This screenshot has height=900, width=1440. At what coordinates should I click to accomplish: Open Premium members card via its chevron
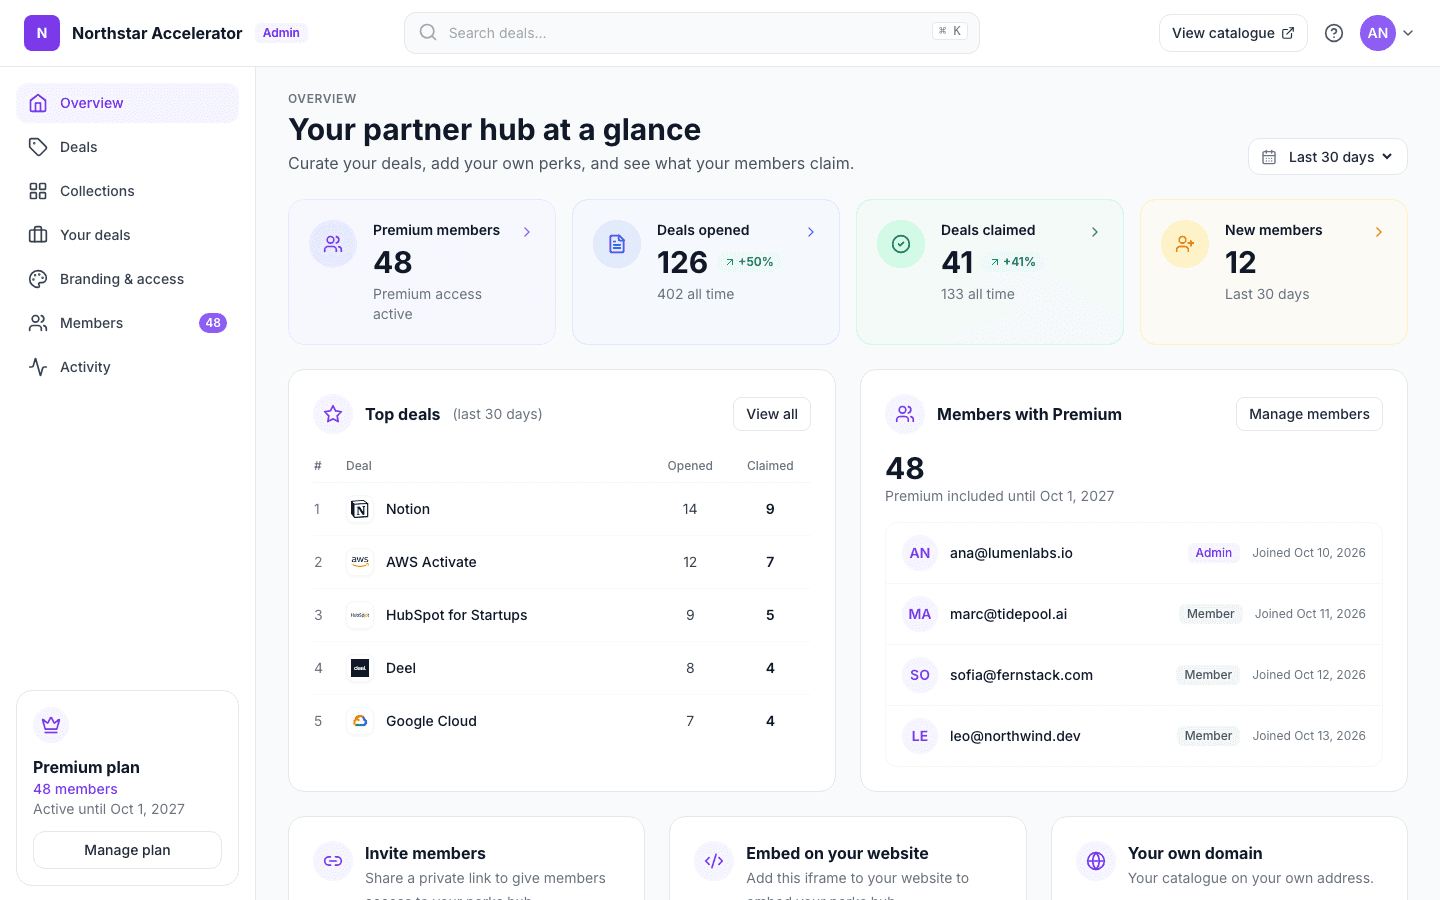point(527,232)
